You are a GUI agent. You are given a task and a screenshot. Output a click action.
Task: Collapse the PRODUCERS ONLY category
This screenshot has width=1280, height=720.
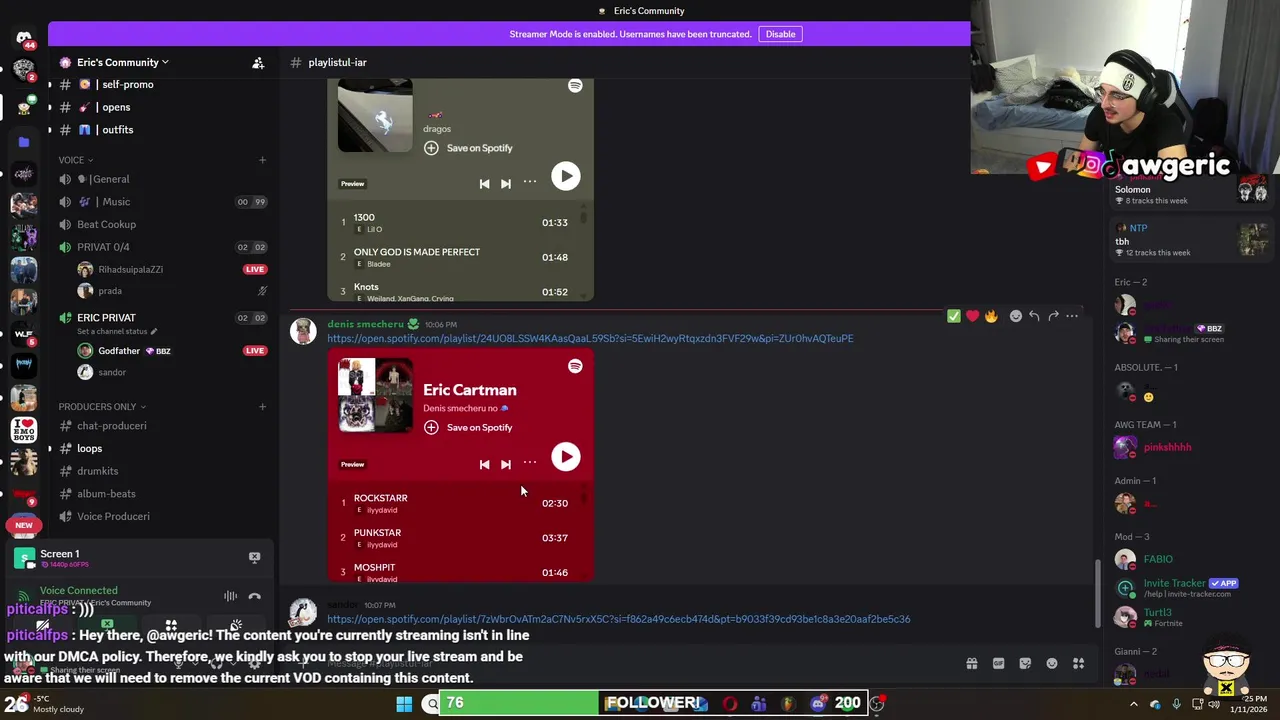coord(102,407)
